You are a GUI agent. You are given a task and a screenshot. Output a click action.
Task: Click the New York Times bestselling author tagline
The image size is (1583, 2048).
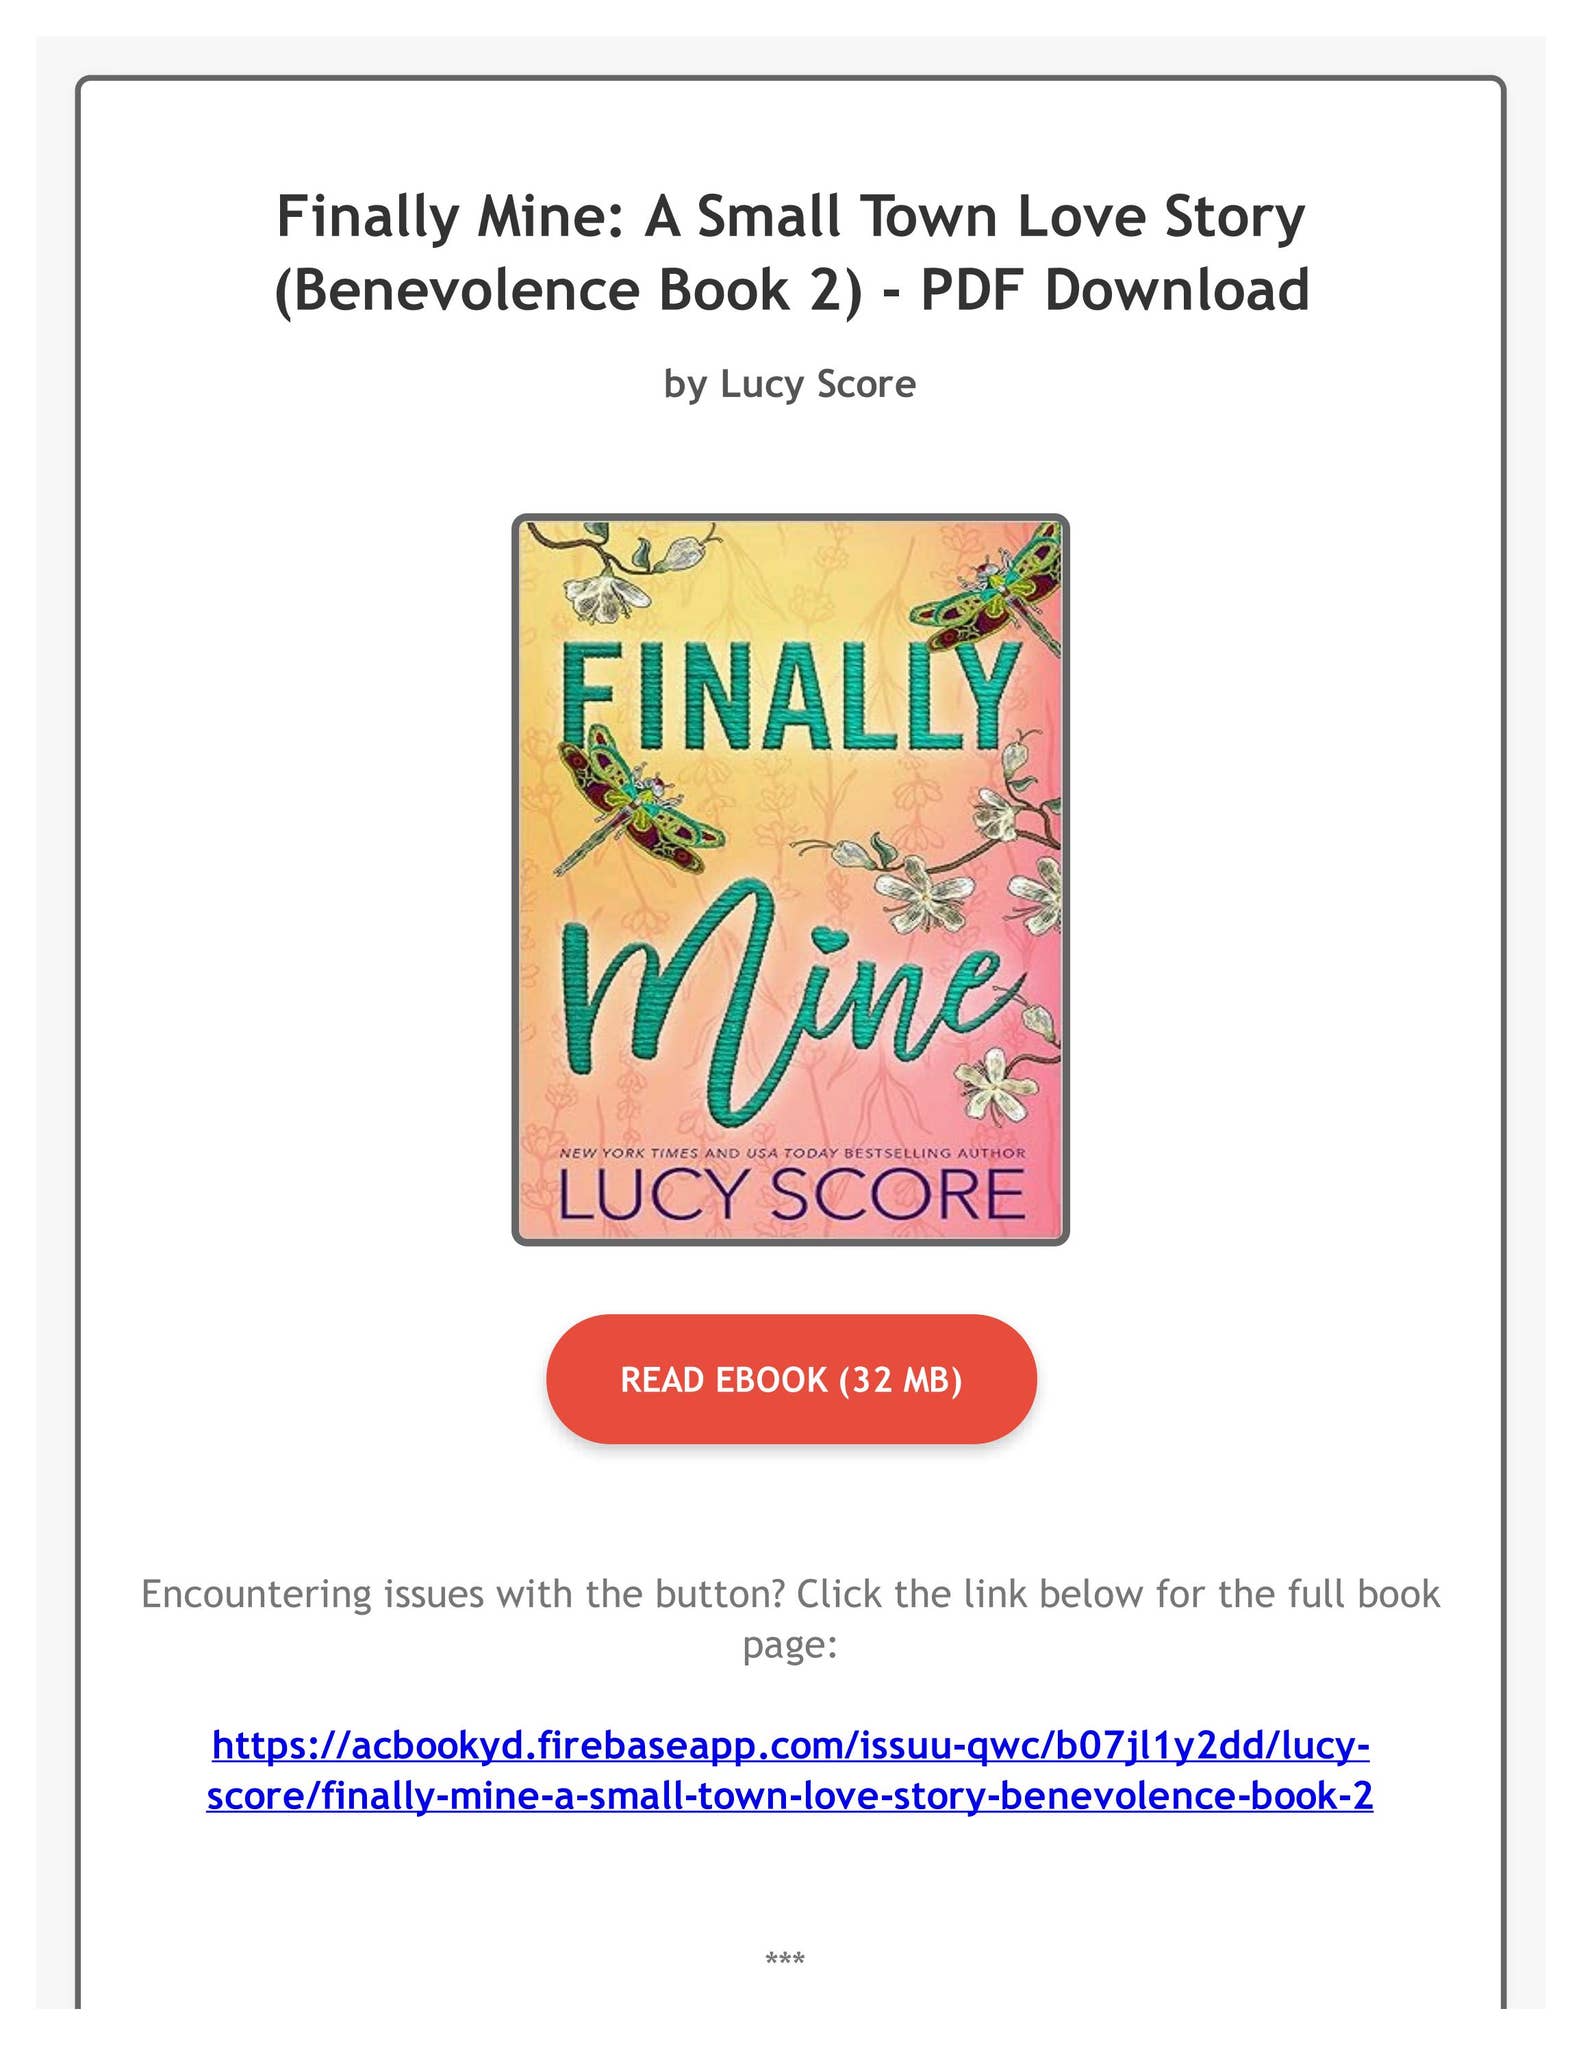(x=791, y=1153)
